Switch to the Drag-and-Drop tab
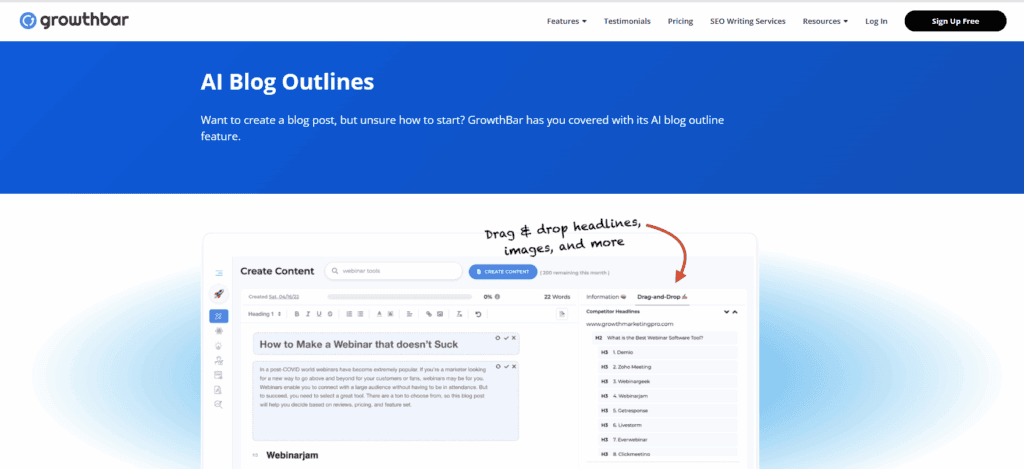 coord(663,297)
